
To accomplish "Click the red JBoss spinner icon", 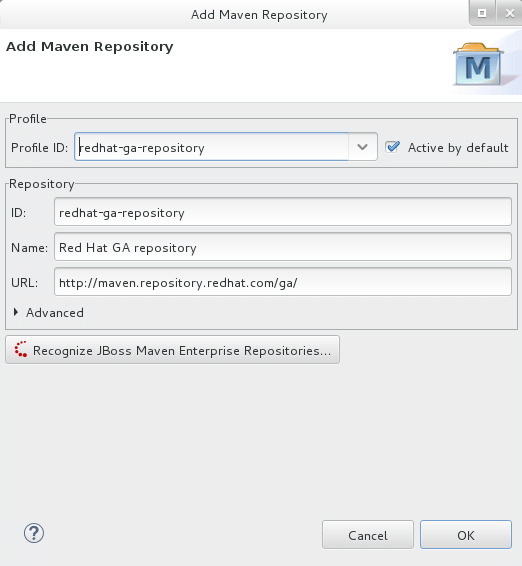I will click(x=21, y=349).
